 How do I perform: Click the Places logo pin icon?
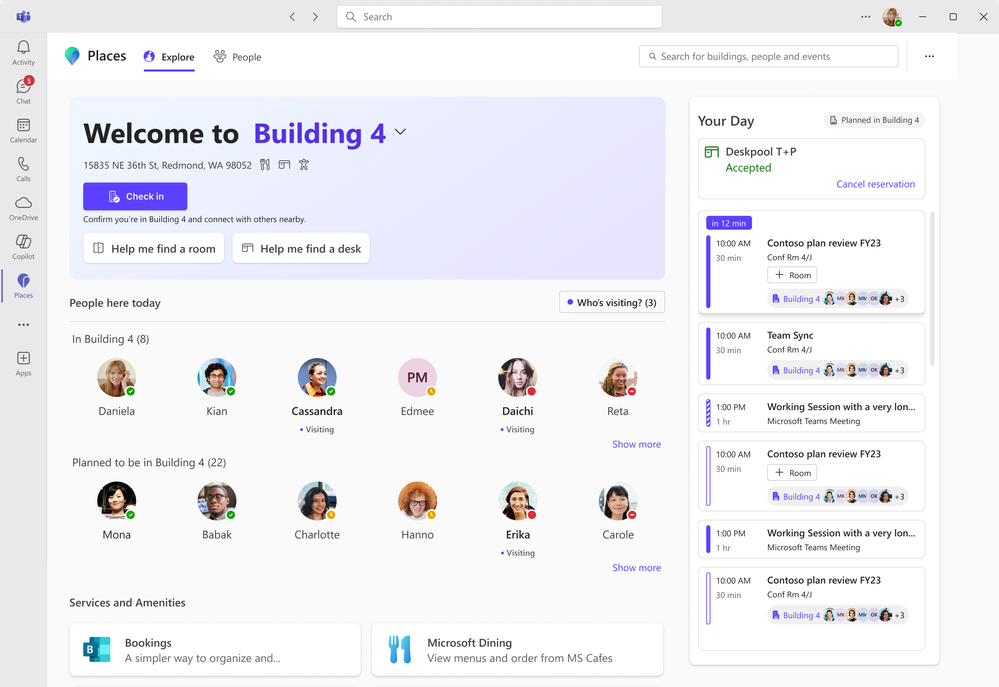(72, 56)
